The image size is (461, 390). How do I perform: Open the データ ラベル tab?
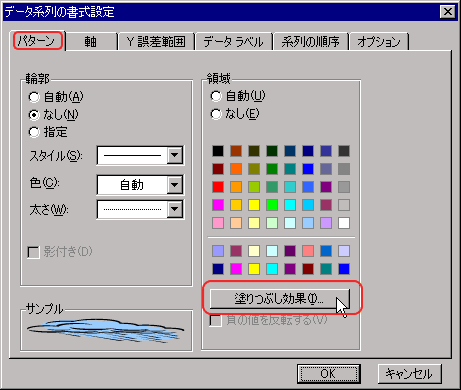coord(233,42)
